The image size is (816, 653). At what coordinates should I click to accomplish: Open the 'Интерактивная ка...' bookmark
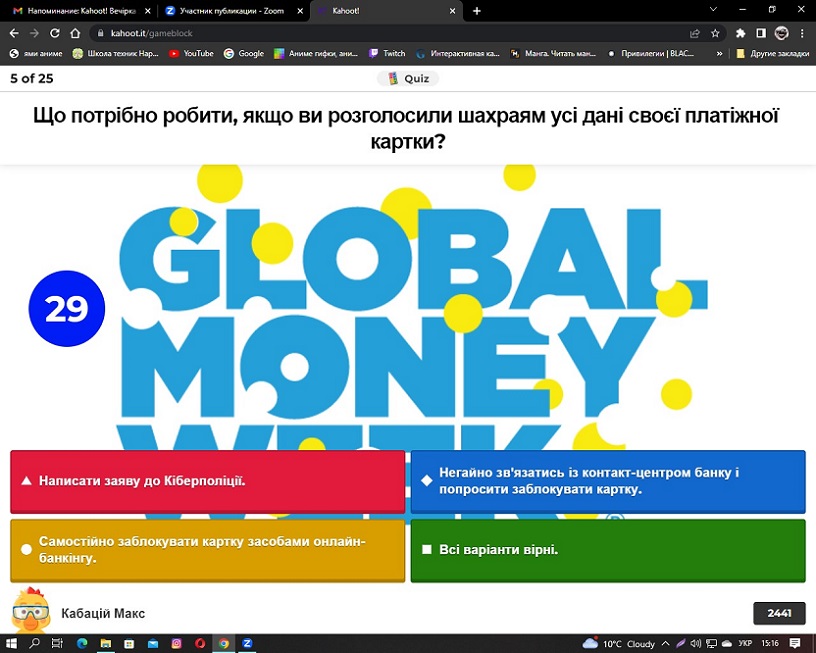coord(458,54)
